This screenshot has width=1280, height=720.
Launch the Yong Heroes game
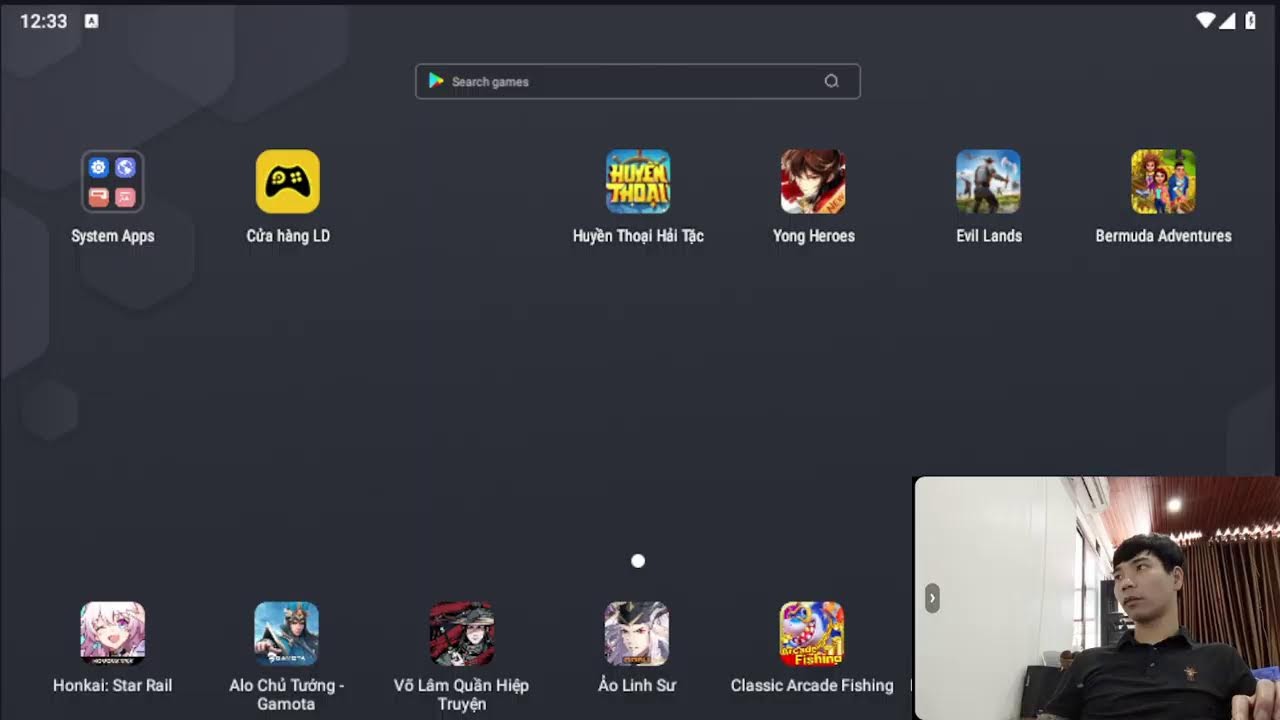tap(813, 182)
